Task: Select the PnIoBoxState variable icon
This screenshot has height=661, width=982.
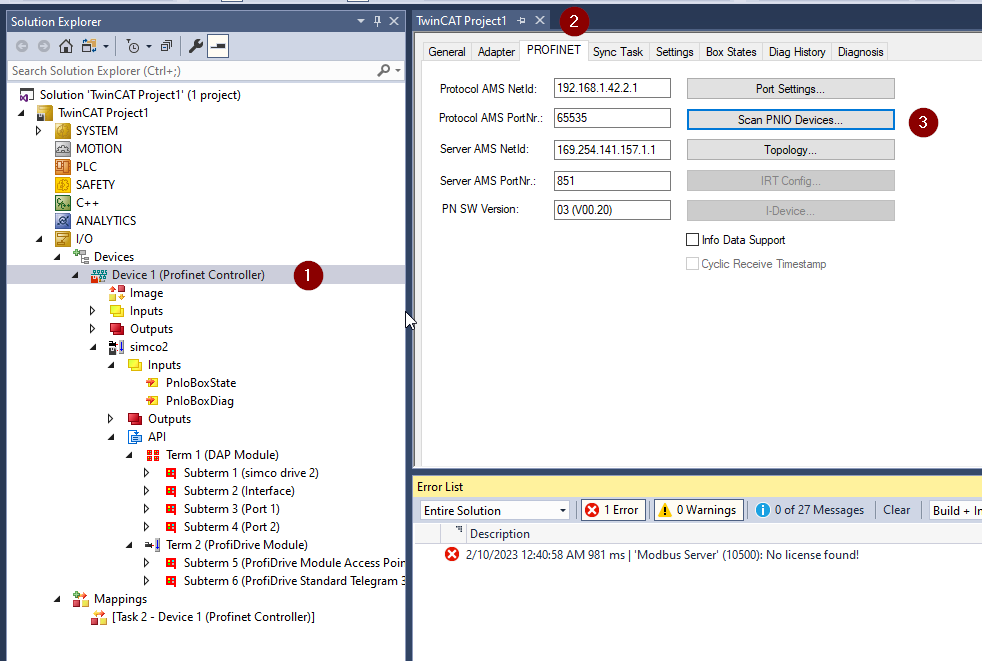Action: pyautogui.click(x=152, y=383)
